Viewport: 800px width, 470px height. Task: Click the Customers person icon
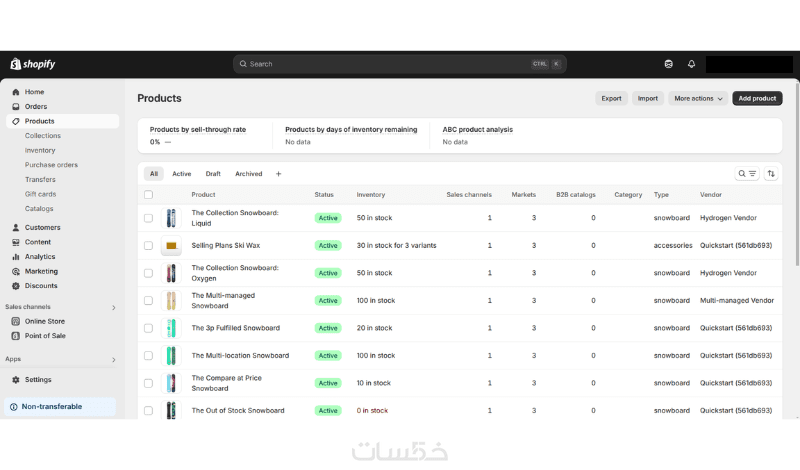coord(16,228)
